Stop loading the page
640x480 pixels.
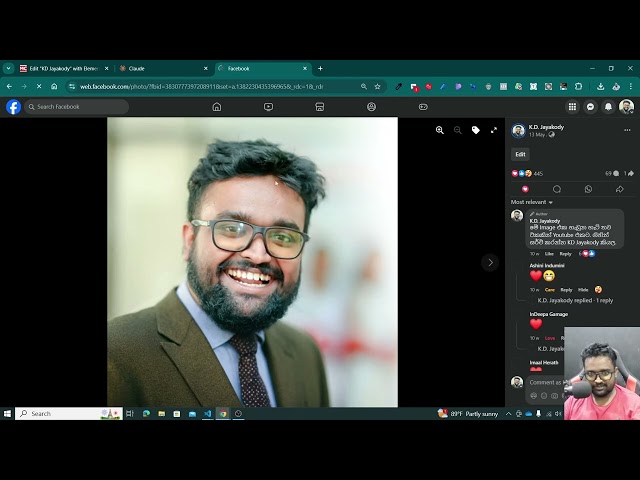coord(39,87)
